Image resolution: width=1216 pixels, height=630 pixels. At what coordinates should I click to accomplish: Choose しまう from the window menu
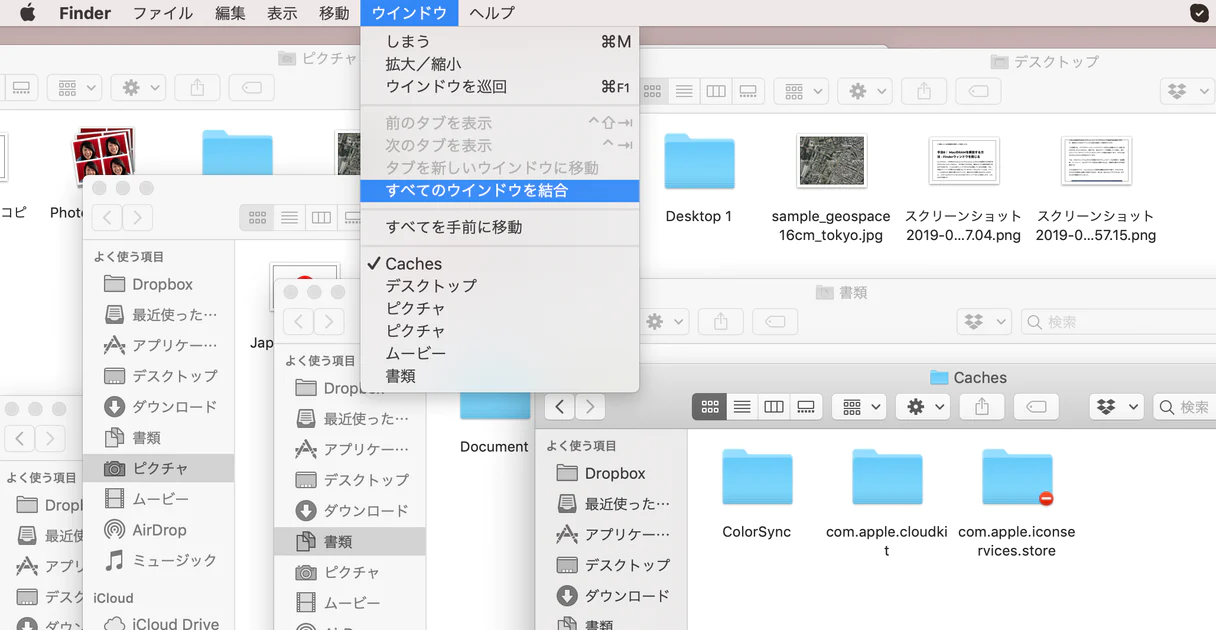tap(500, 41)
